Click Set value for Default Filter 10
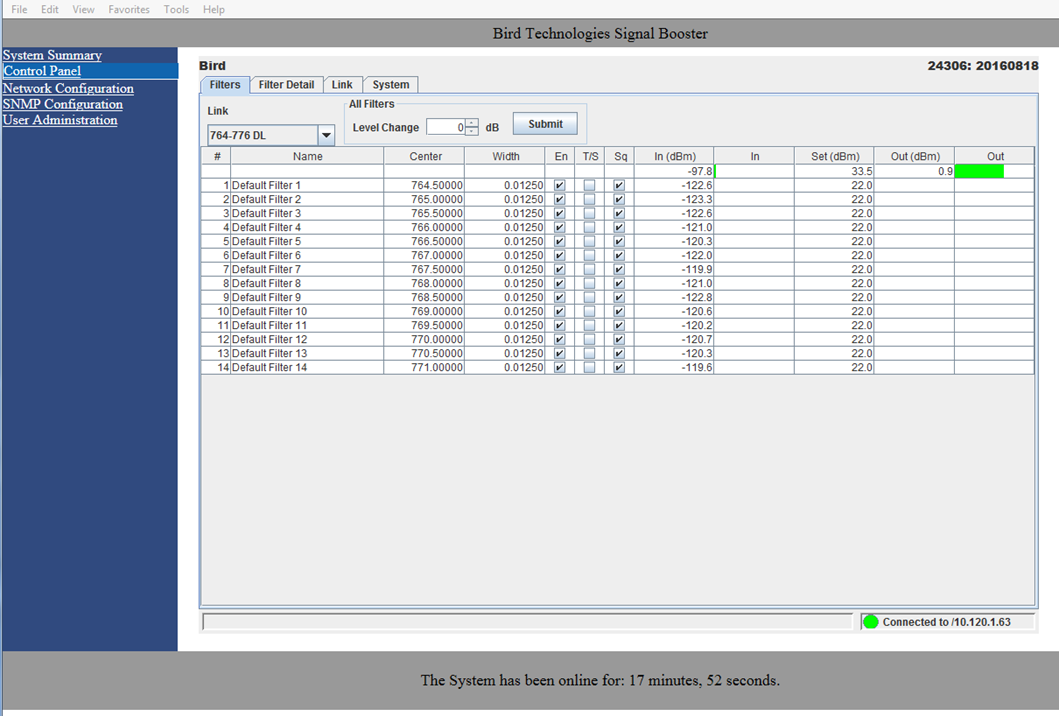 point(835,311)
